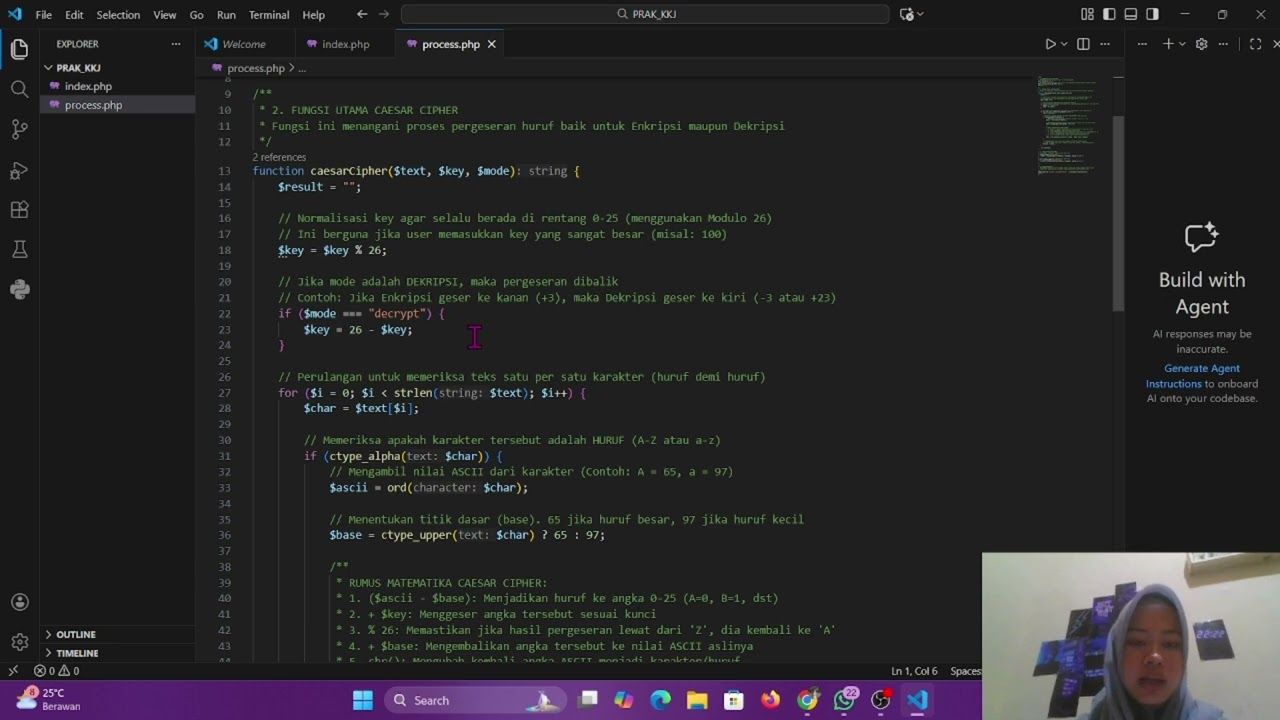Screen dimensions: 1280x720
Task: Click the Run PHP file play button
Action: coord(1050,44)
